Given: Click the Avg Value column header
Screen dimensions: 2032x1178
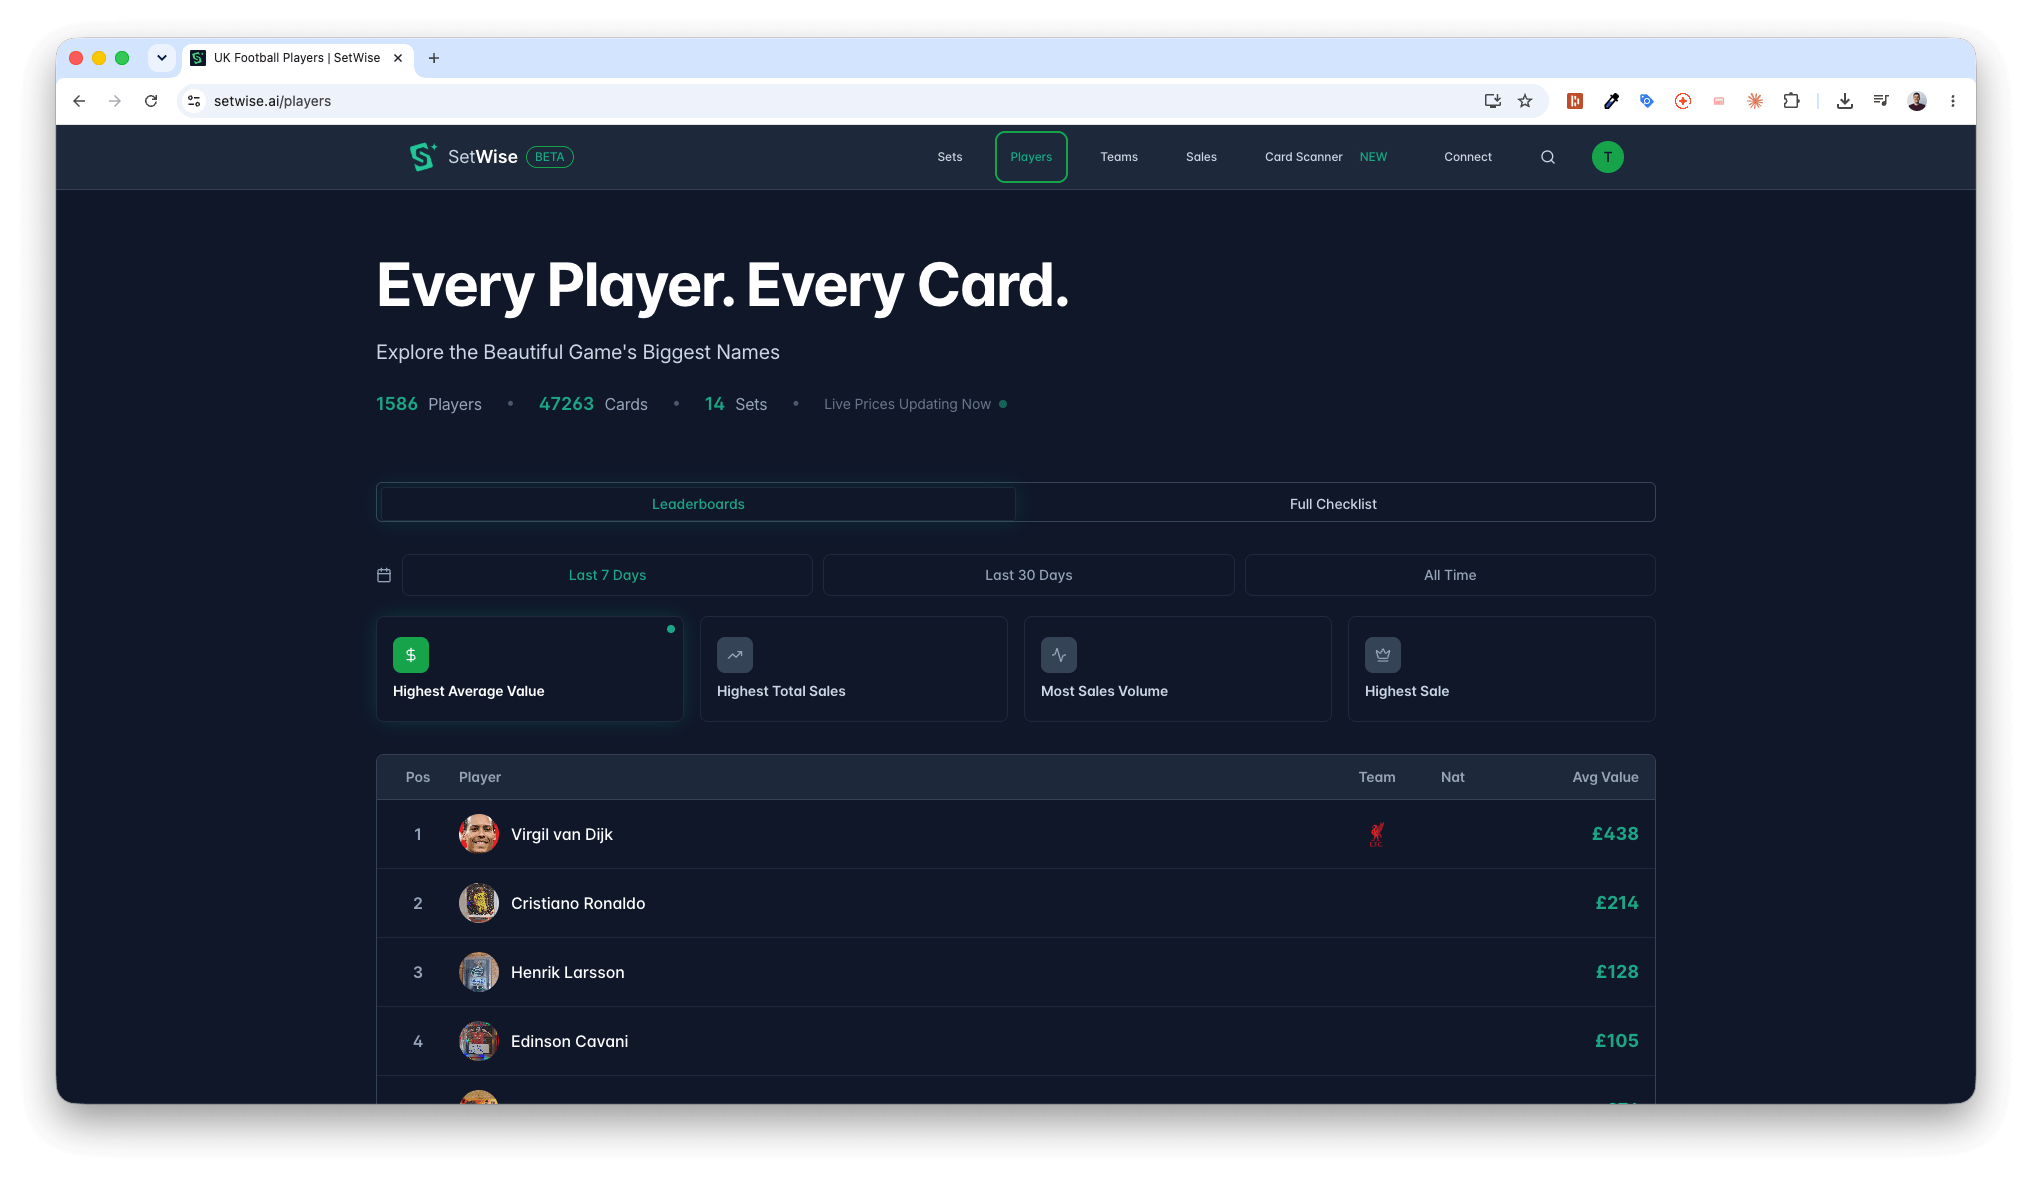Looking at the screenshot, I should point(1605,777).
